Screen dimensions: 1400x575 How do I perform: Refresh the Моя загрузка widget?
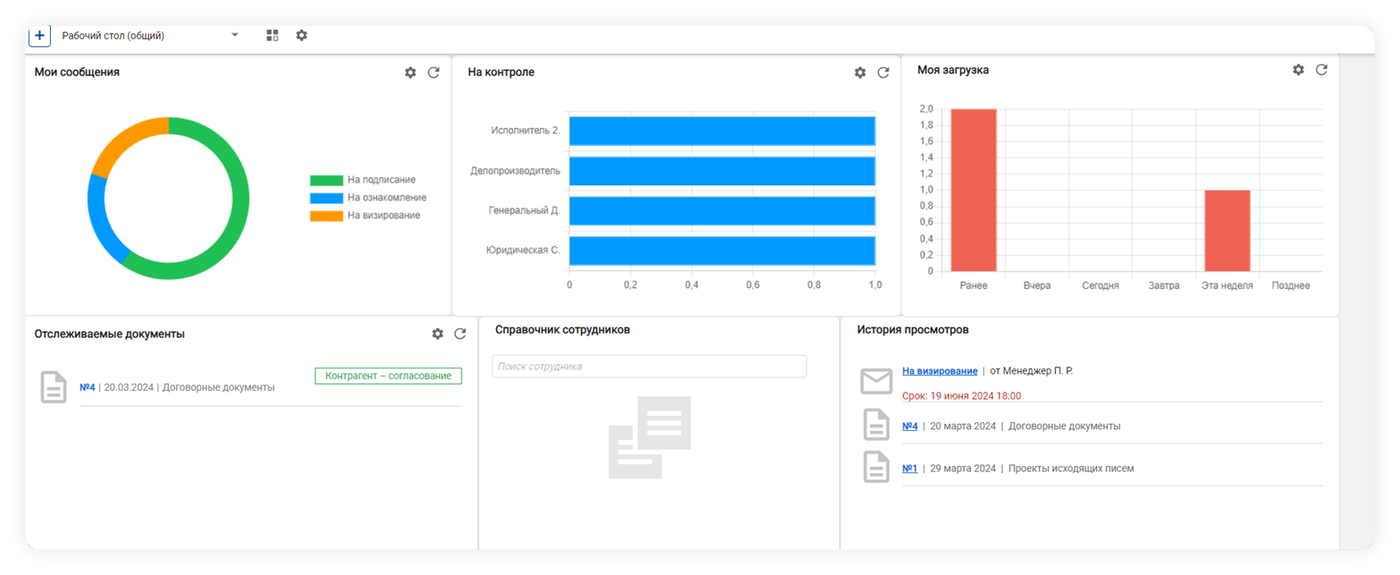pos(1321,70)
